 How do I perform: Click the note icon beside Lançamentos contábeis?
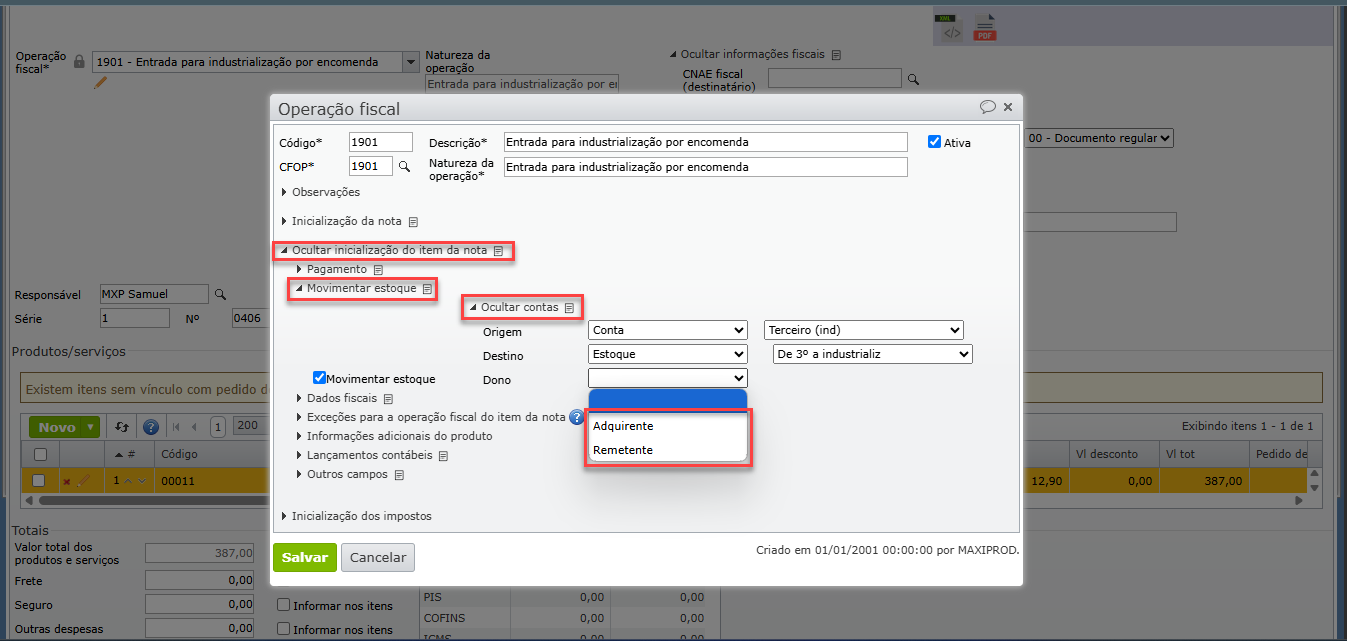point(443,456)
